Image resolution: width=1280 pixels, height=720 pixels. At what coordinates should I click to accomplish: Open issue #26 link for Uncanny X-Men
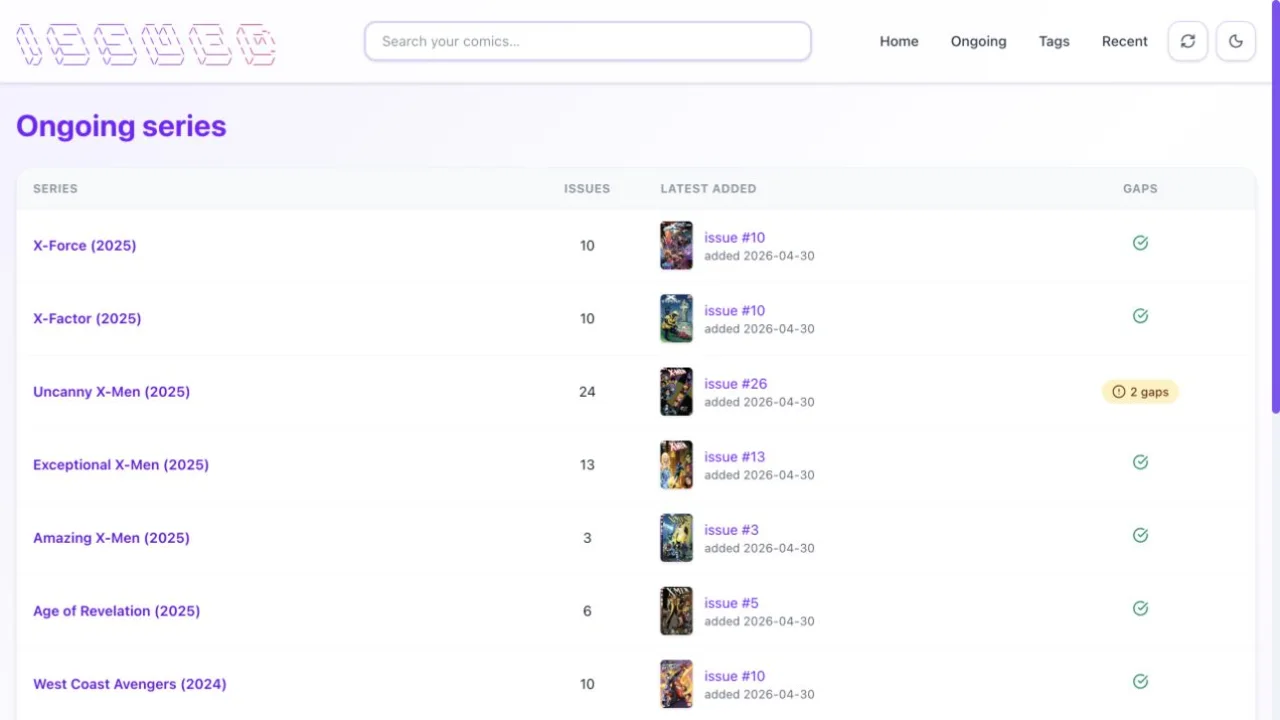pyautogui.click(x=736, y=383)
